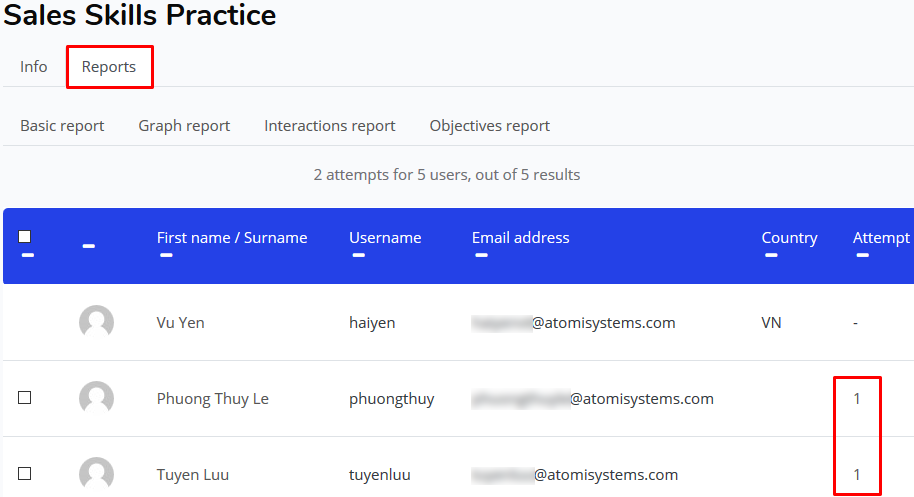Hide the Email address column dash icon
This screenshot has height=497, width=914.
pos(481,255)
